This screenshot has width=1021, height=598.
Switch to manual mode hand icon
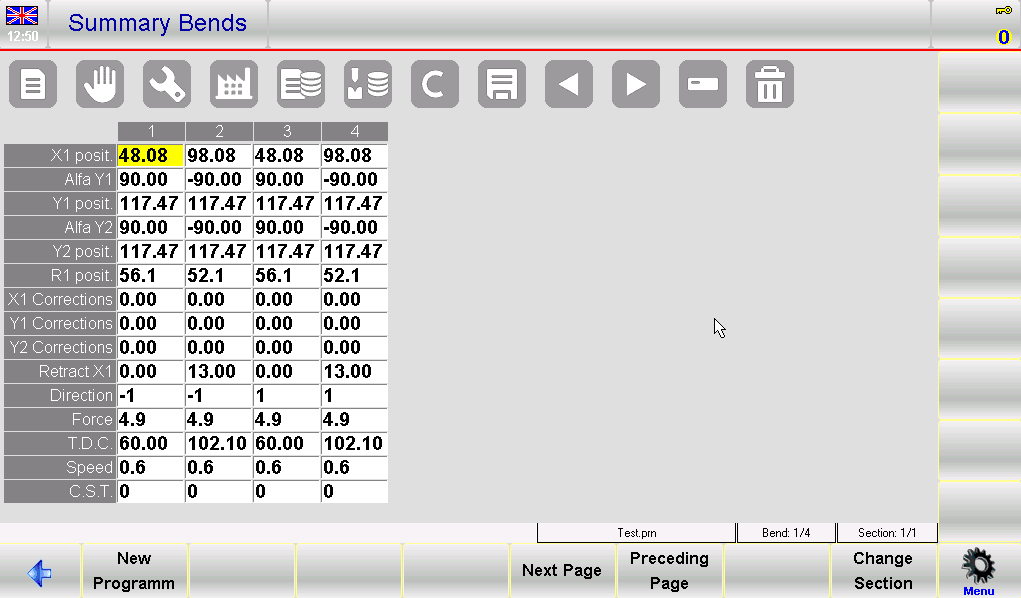coord(100,84)
